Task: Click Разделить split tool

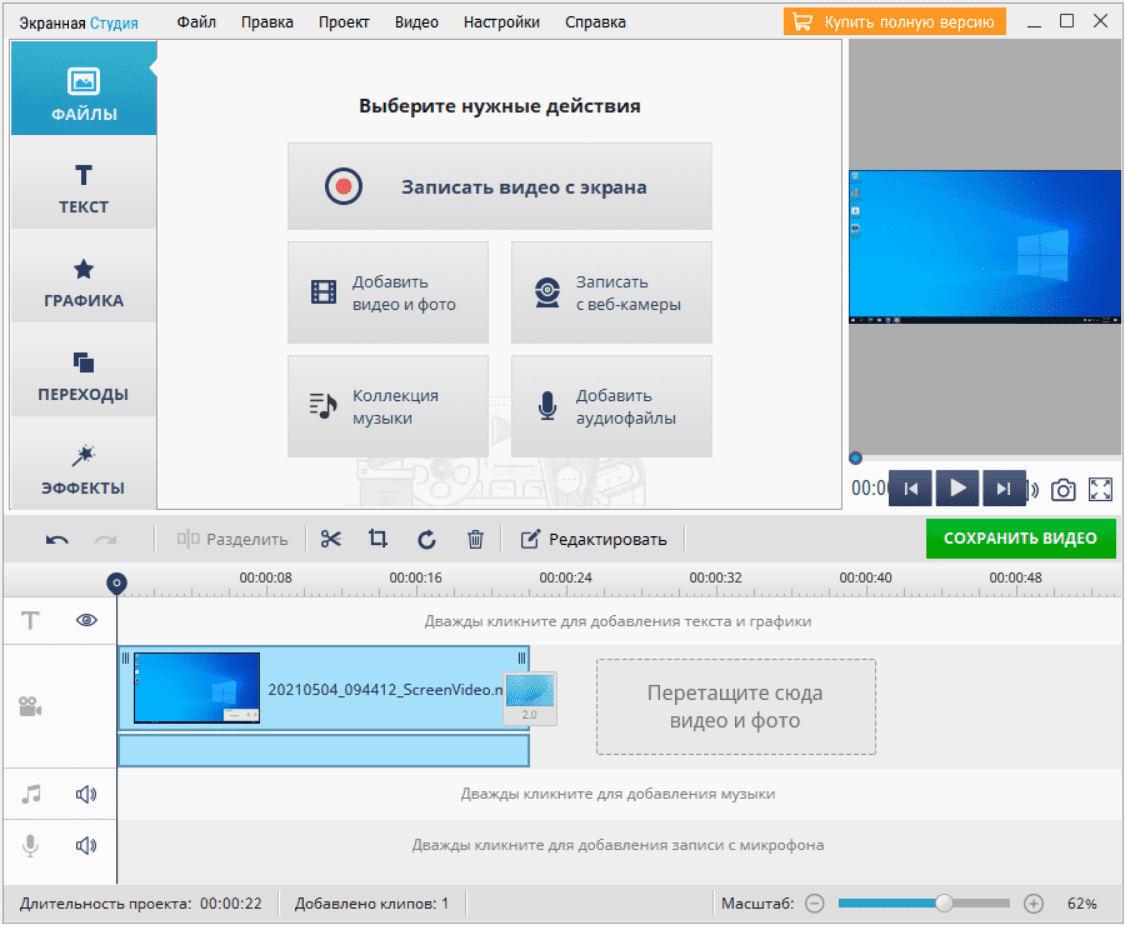Action: point(232,539)
